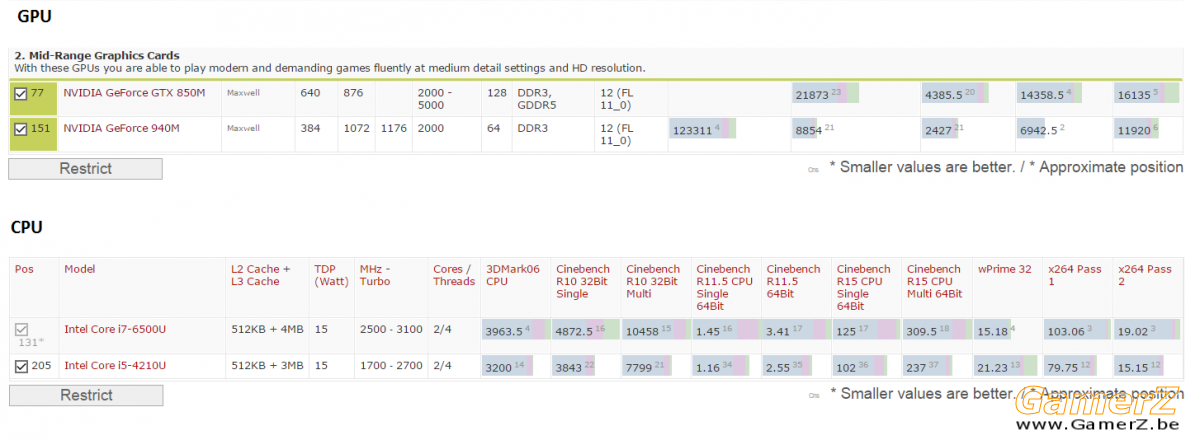Select the 21.23 wPrime result bar
The width and height of the screenshot is (1200, 440).
point(1005,366)
